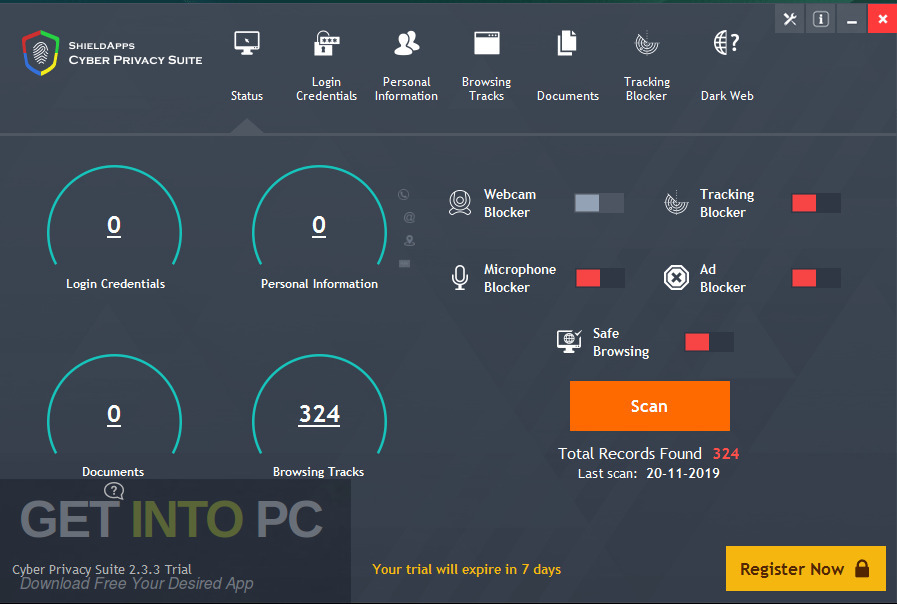
Task: Click the lock icon on Register Now
Action: [862, 569]
